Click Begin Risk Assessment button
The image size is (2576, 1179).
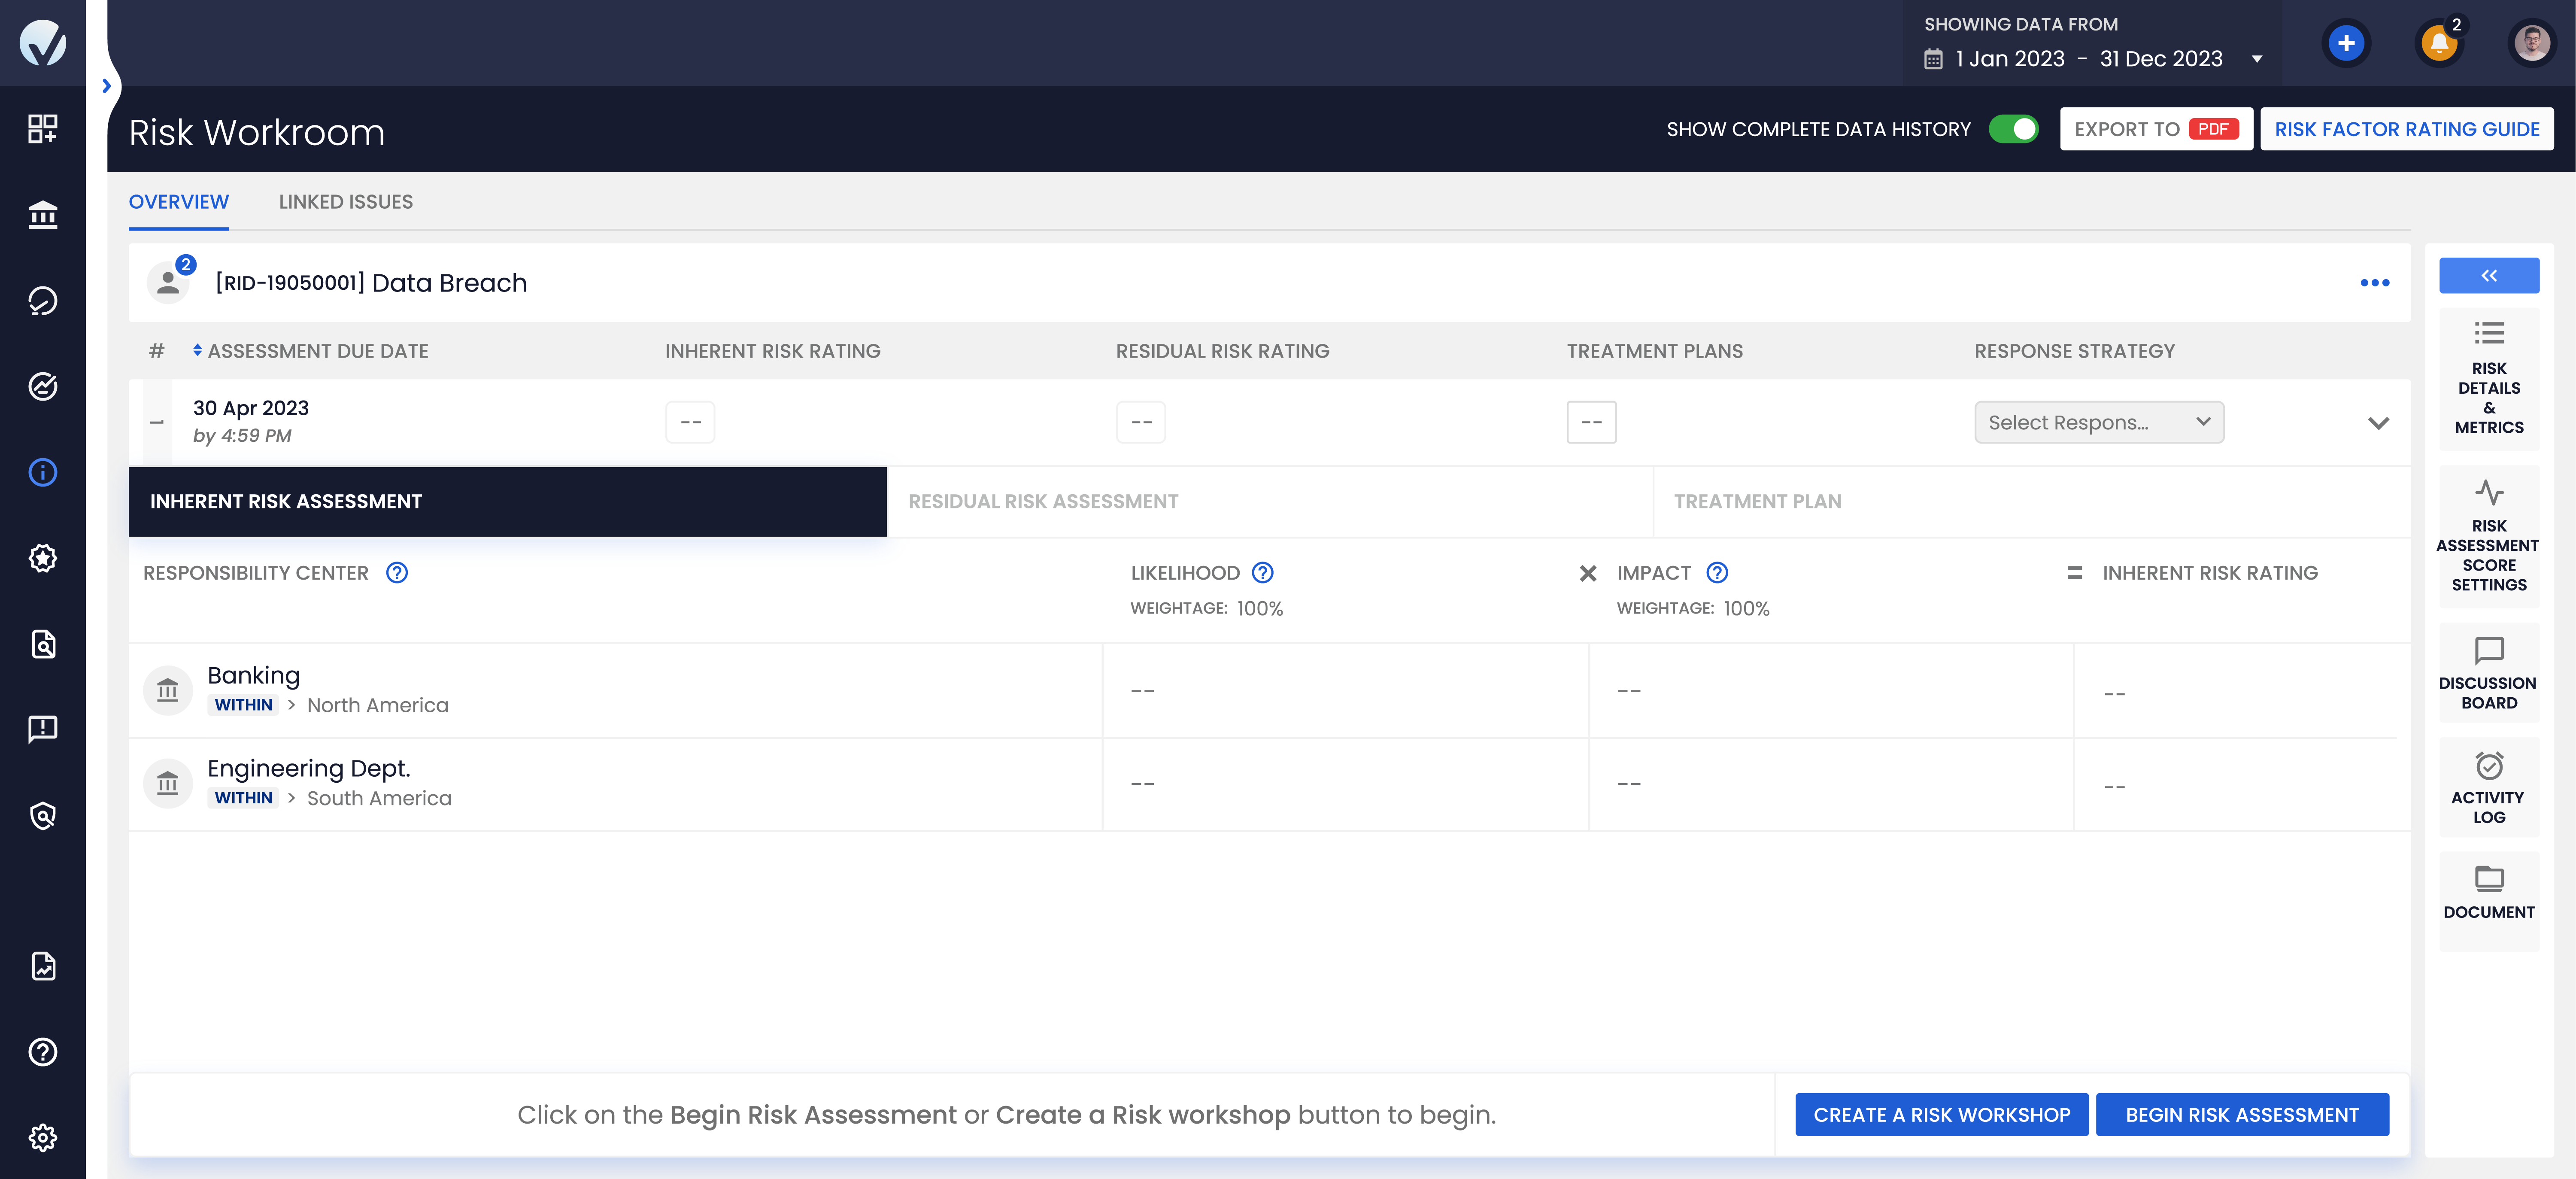2242,1115
